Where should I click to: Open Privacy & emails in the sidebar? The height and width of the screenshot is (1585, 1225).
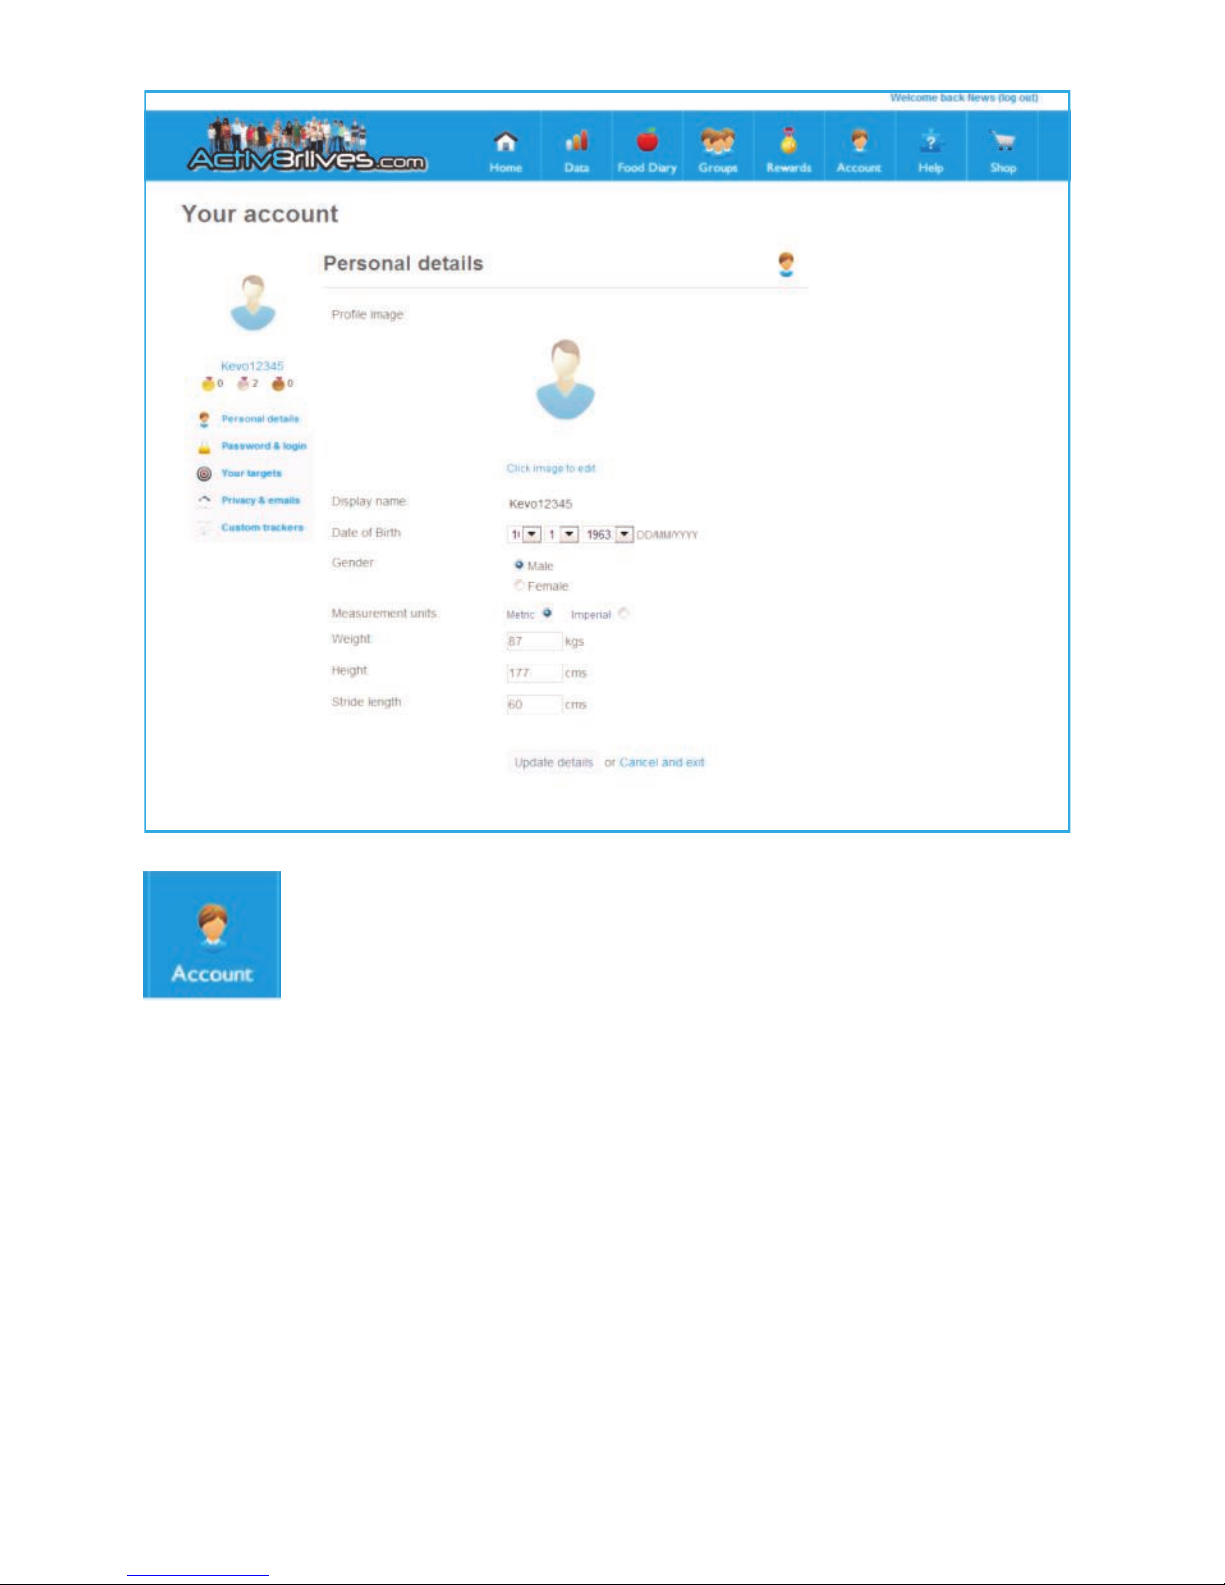[x=260, y=500]
